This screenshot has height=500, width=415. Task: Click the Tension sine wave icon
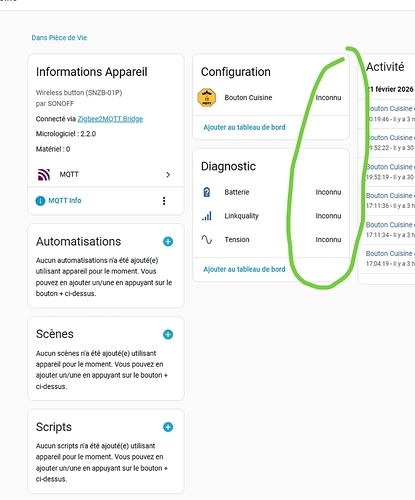point(207,240)
